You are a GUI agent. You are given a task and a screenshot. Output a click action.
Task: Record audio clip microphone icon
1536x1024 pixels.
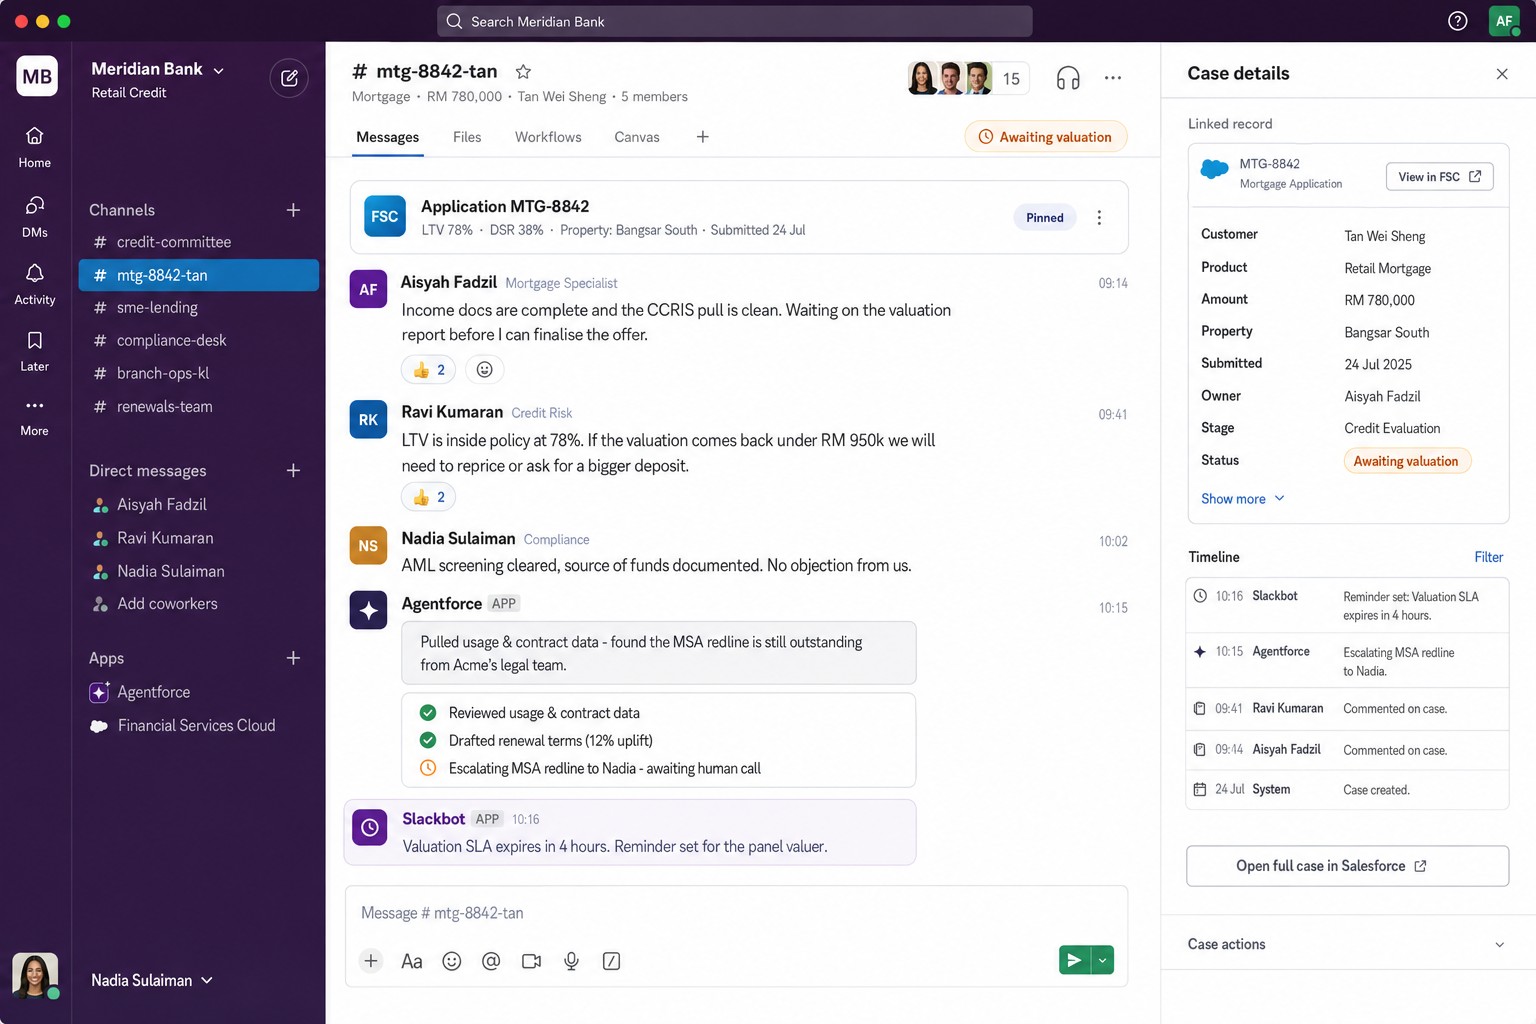(x=571, y=961)
